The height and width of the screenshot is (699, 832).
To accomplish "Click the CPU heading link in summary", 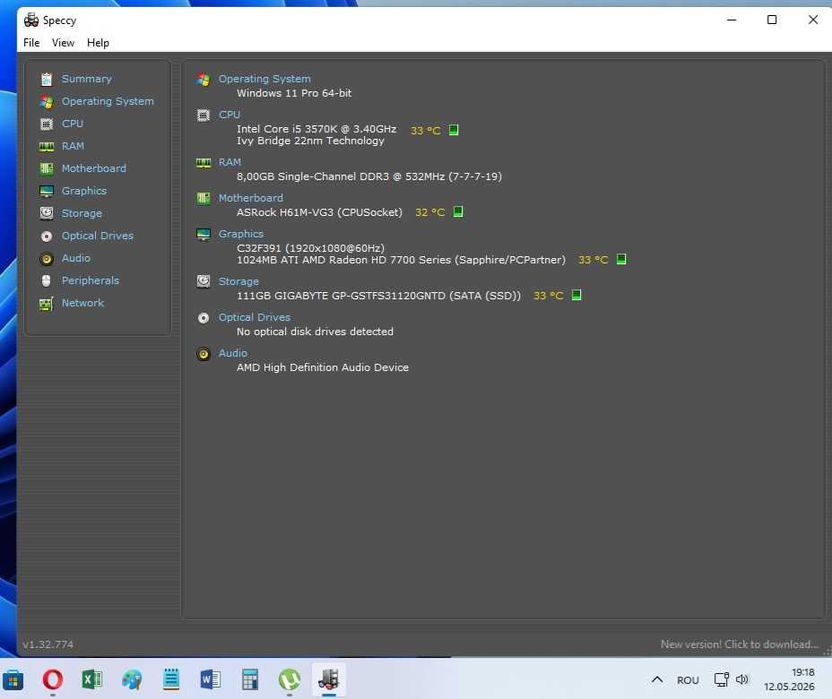I will click(229, 115).
